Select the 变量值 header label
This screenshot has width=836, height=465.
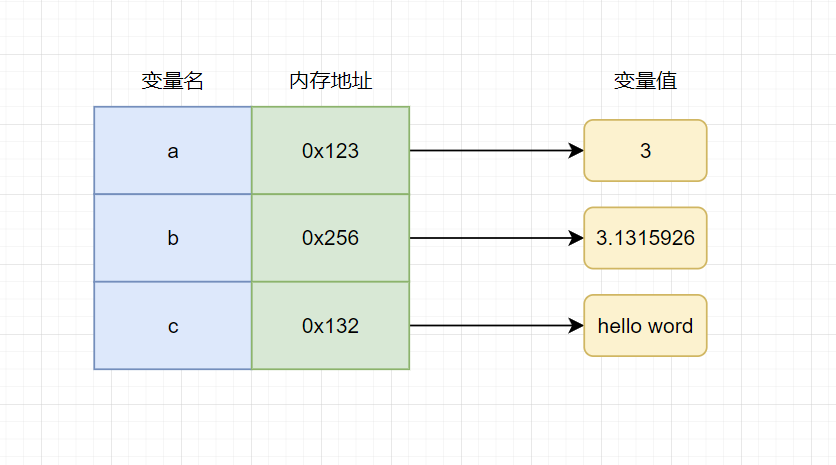645,82
